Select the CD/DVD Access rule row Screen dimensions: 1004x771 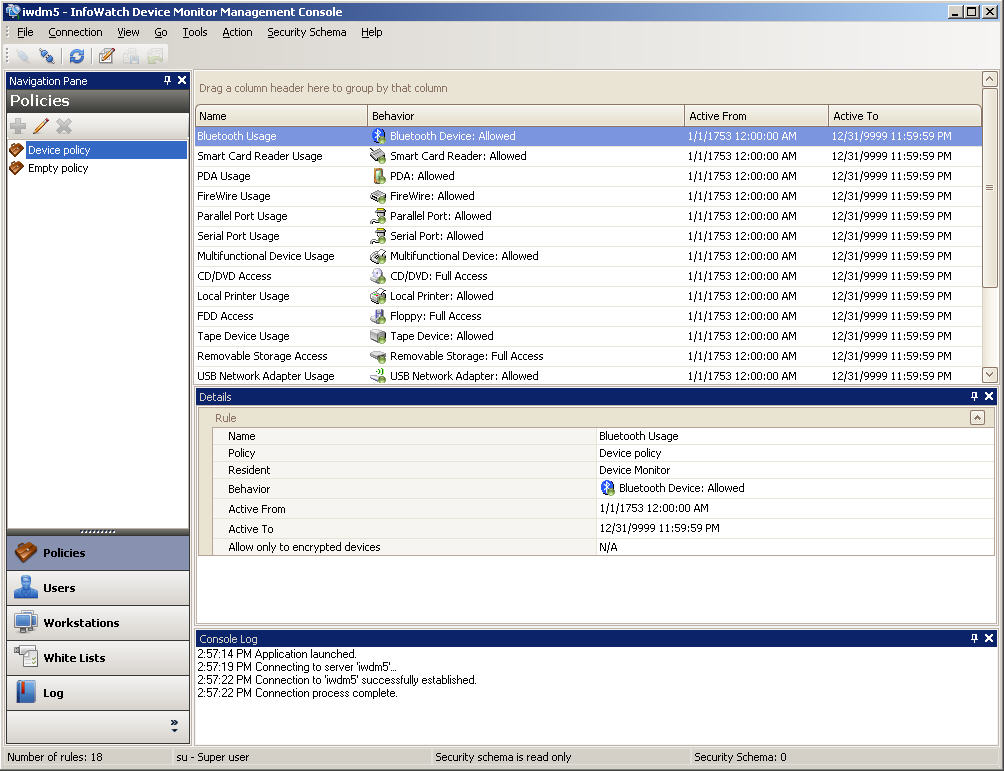pyautogui.click(x=588, y=276)
